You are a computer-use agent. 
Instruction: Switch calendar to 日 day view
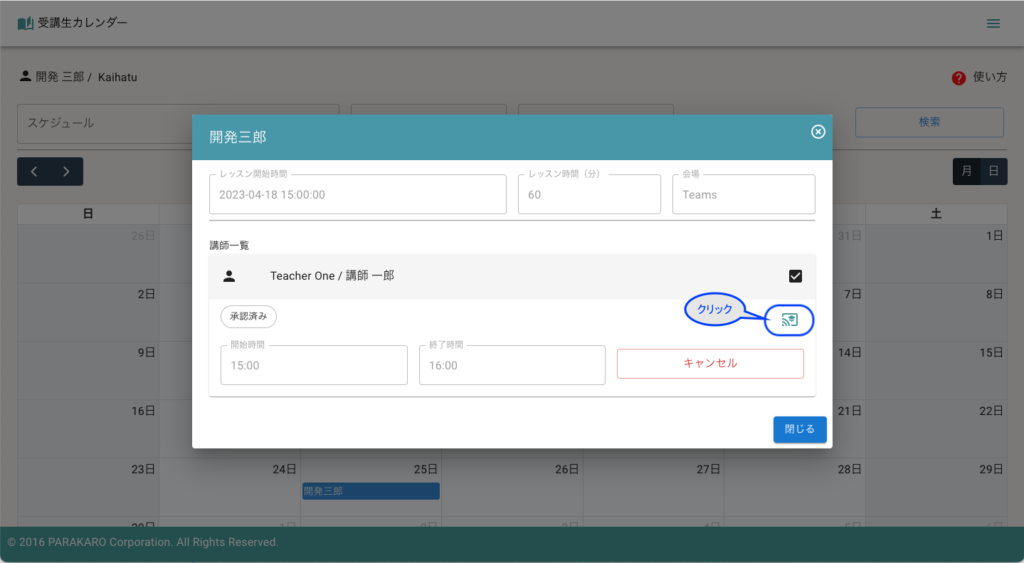pos(992,172)
